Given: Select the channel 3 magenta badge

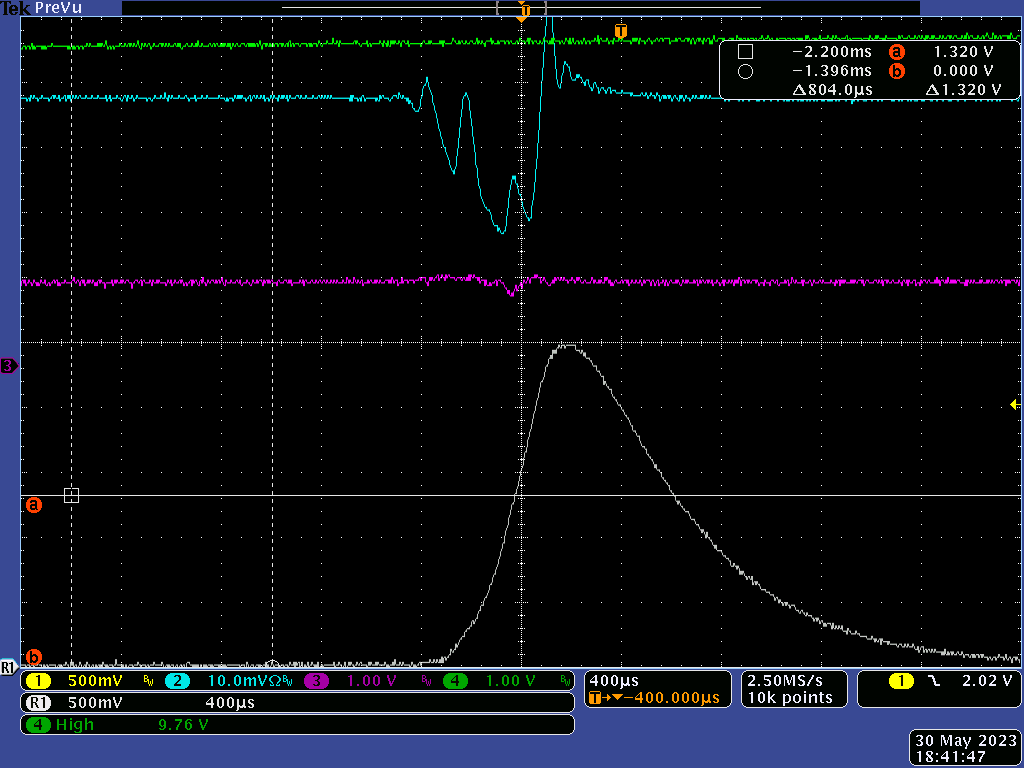Looking at the screenshot, I should (x=317, y=681).
